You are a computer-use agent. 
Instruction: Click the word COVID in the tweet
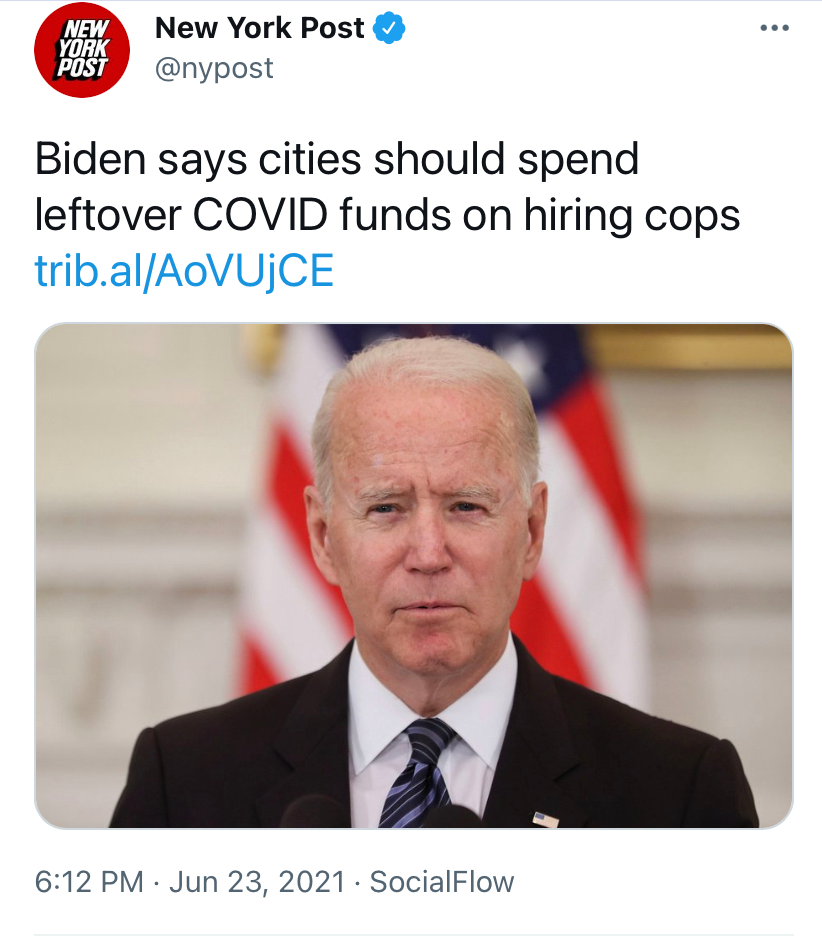(260, 214)
